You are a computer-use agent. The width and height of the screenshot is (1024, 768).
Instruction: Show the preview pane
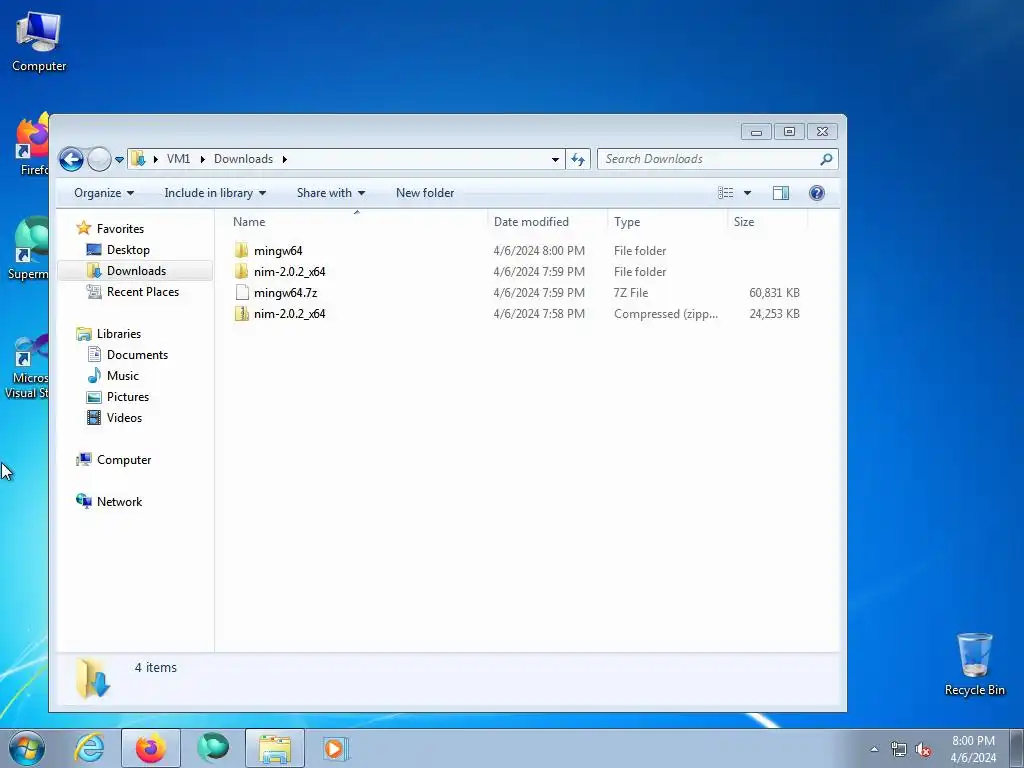point(780,193)
